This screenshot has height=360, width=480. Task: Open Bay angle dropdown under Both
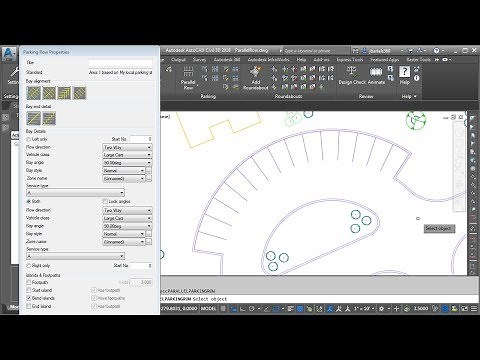point(127,226)
